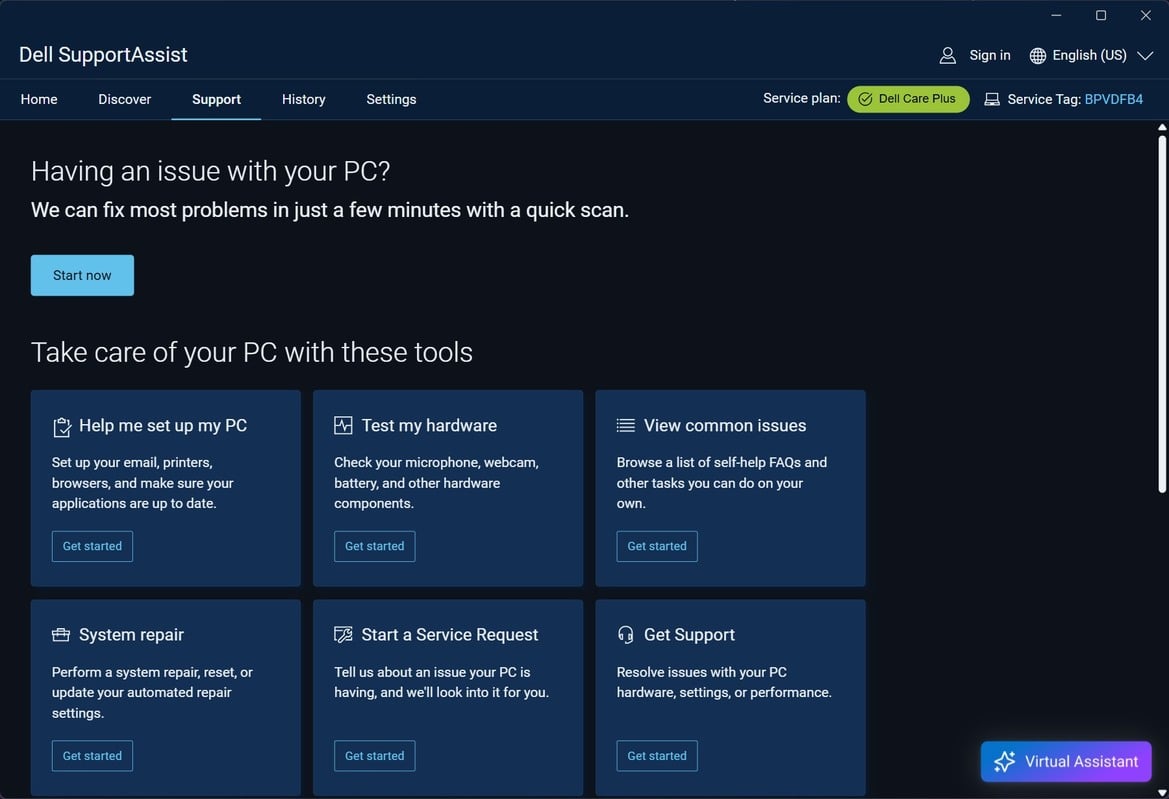Click the System repair card title
Image resolution: width=1169 pixels, height=799 pixels.
pyautogui.click(x=131, y=634)
